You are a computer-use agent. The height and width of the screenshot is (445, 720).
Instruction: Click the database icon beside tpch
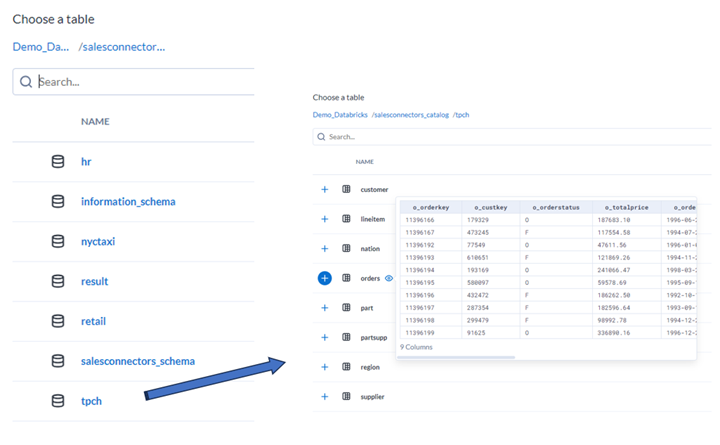pos(58,401)
